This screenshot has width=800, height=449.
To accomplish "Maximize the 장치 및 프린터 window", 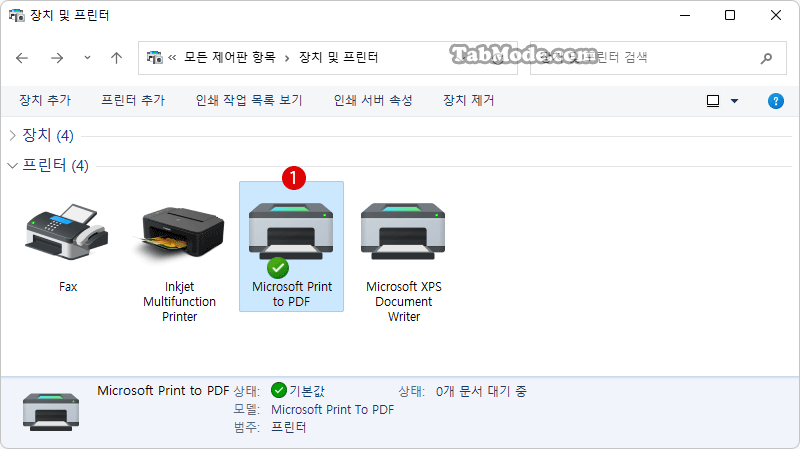I will (x=730, y=15).
